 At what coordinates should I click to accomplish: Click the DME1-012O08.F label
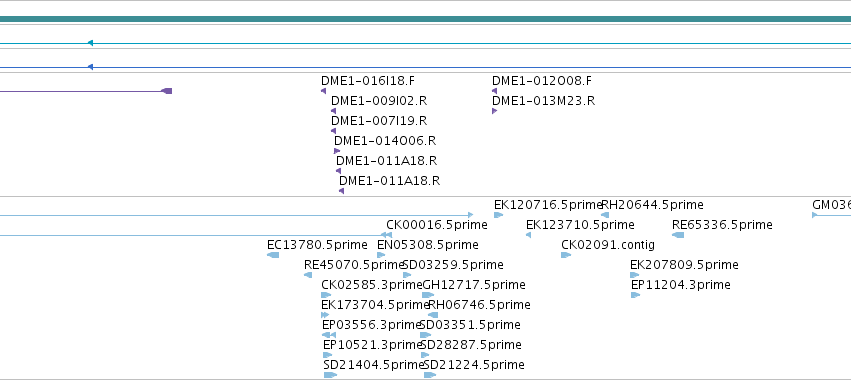coord(542,81)
